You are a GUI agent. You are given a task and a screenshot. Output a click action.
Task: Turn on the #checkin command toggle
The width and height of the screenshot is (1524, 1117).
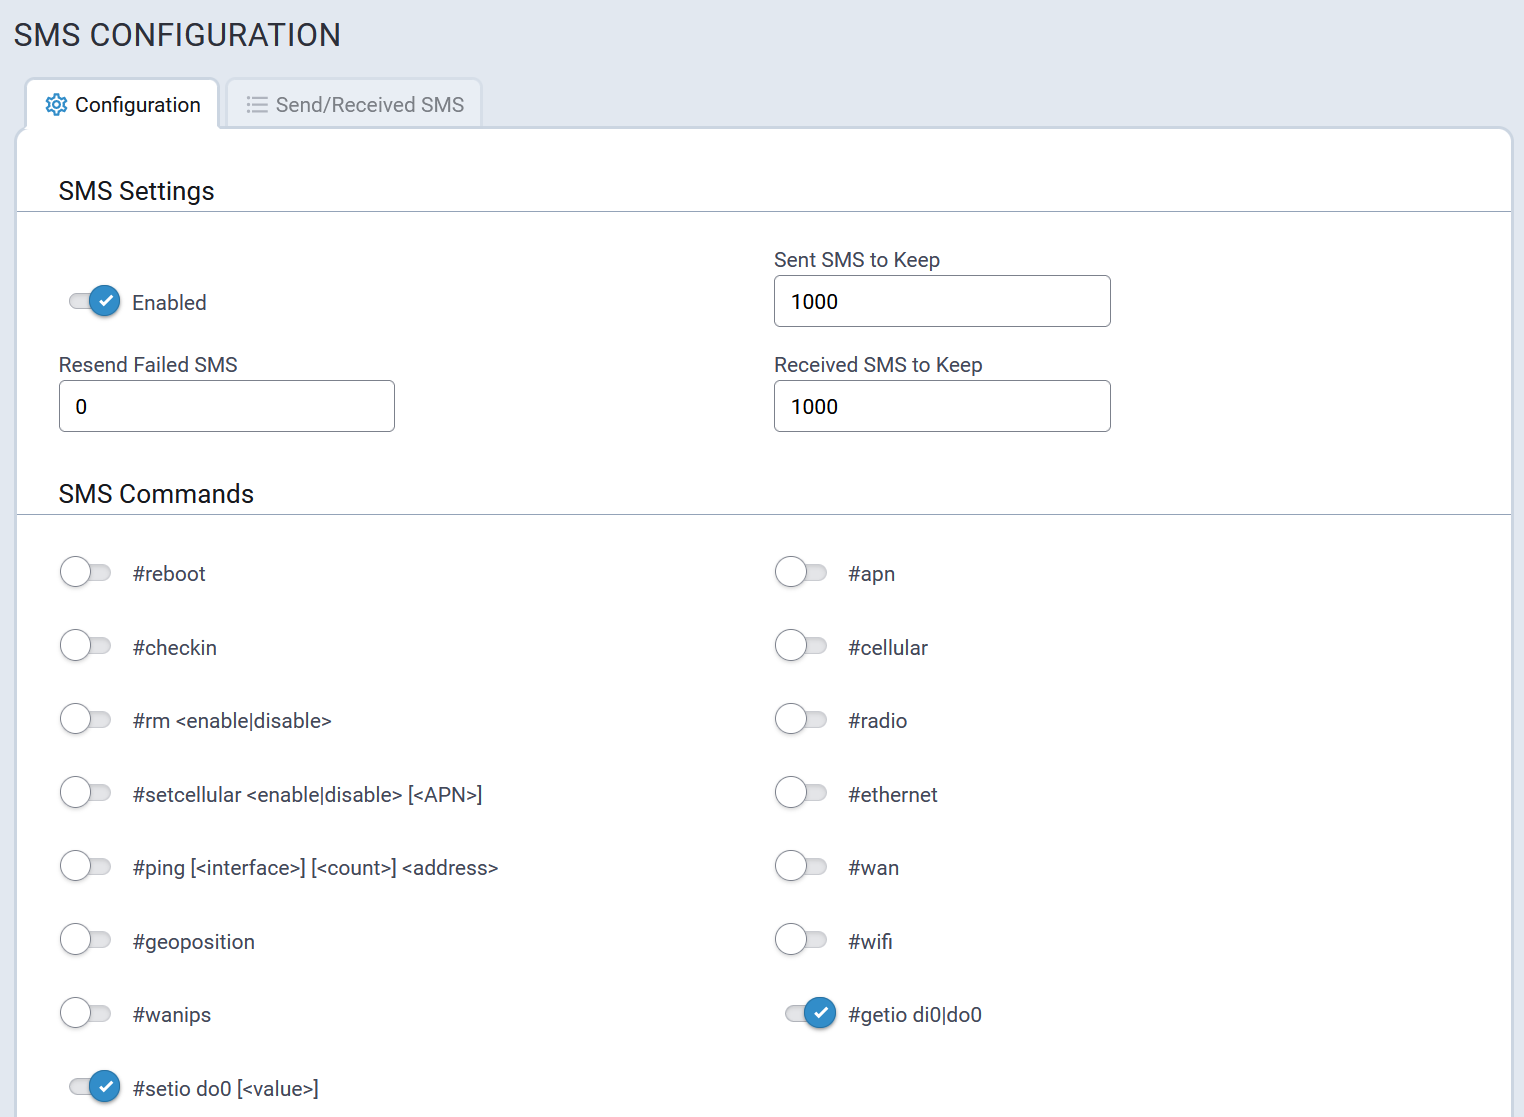coord(86,646)
